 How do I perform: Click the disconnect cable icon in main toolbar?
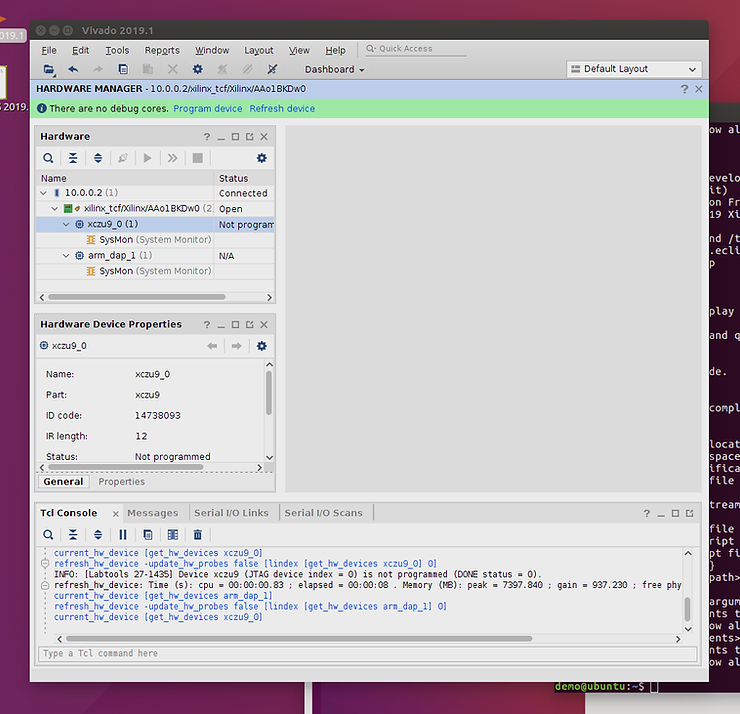click(272, 69)
